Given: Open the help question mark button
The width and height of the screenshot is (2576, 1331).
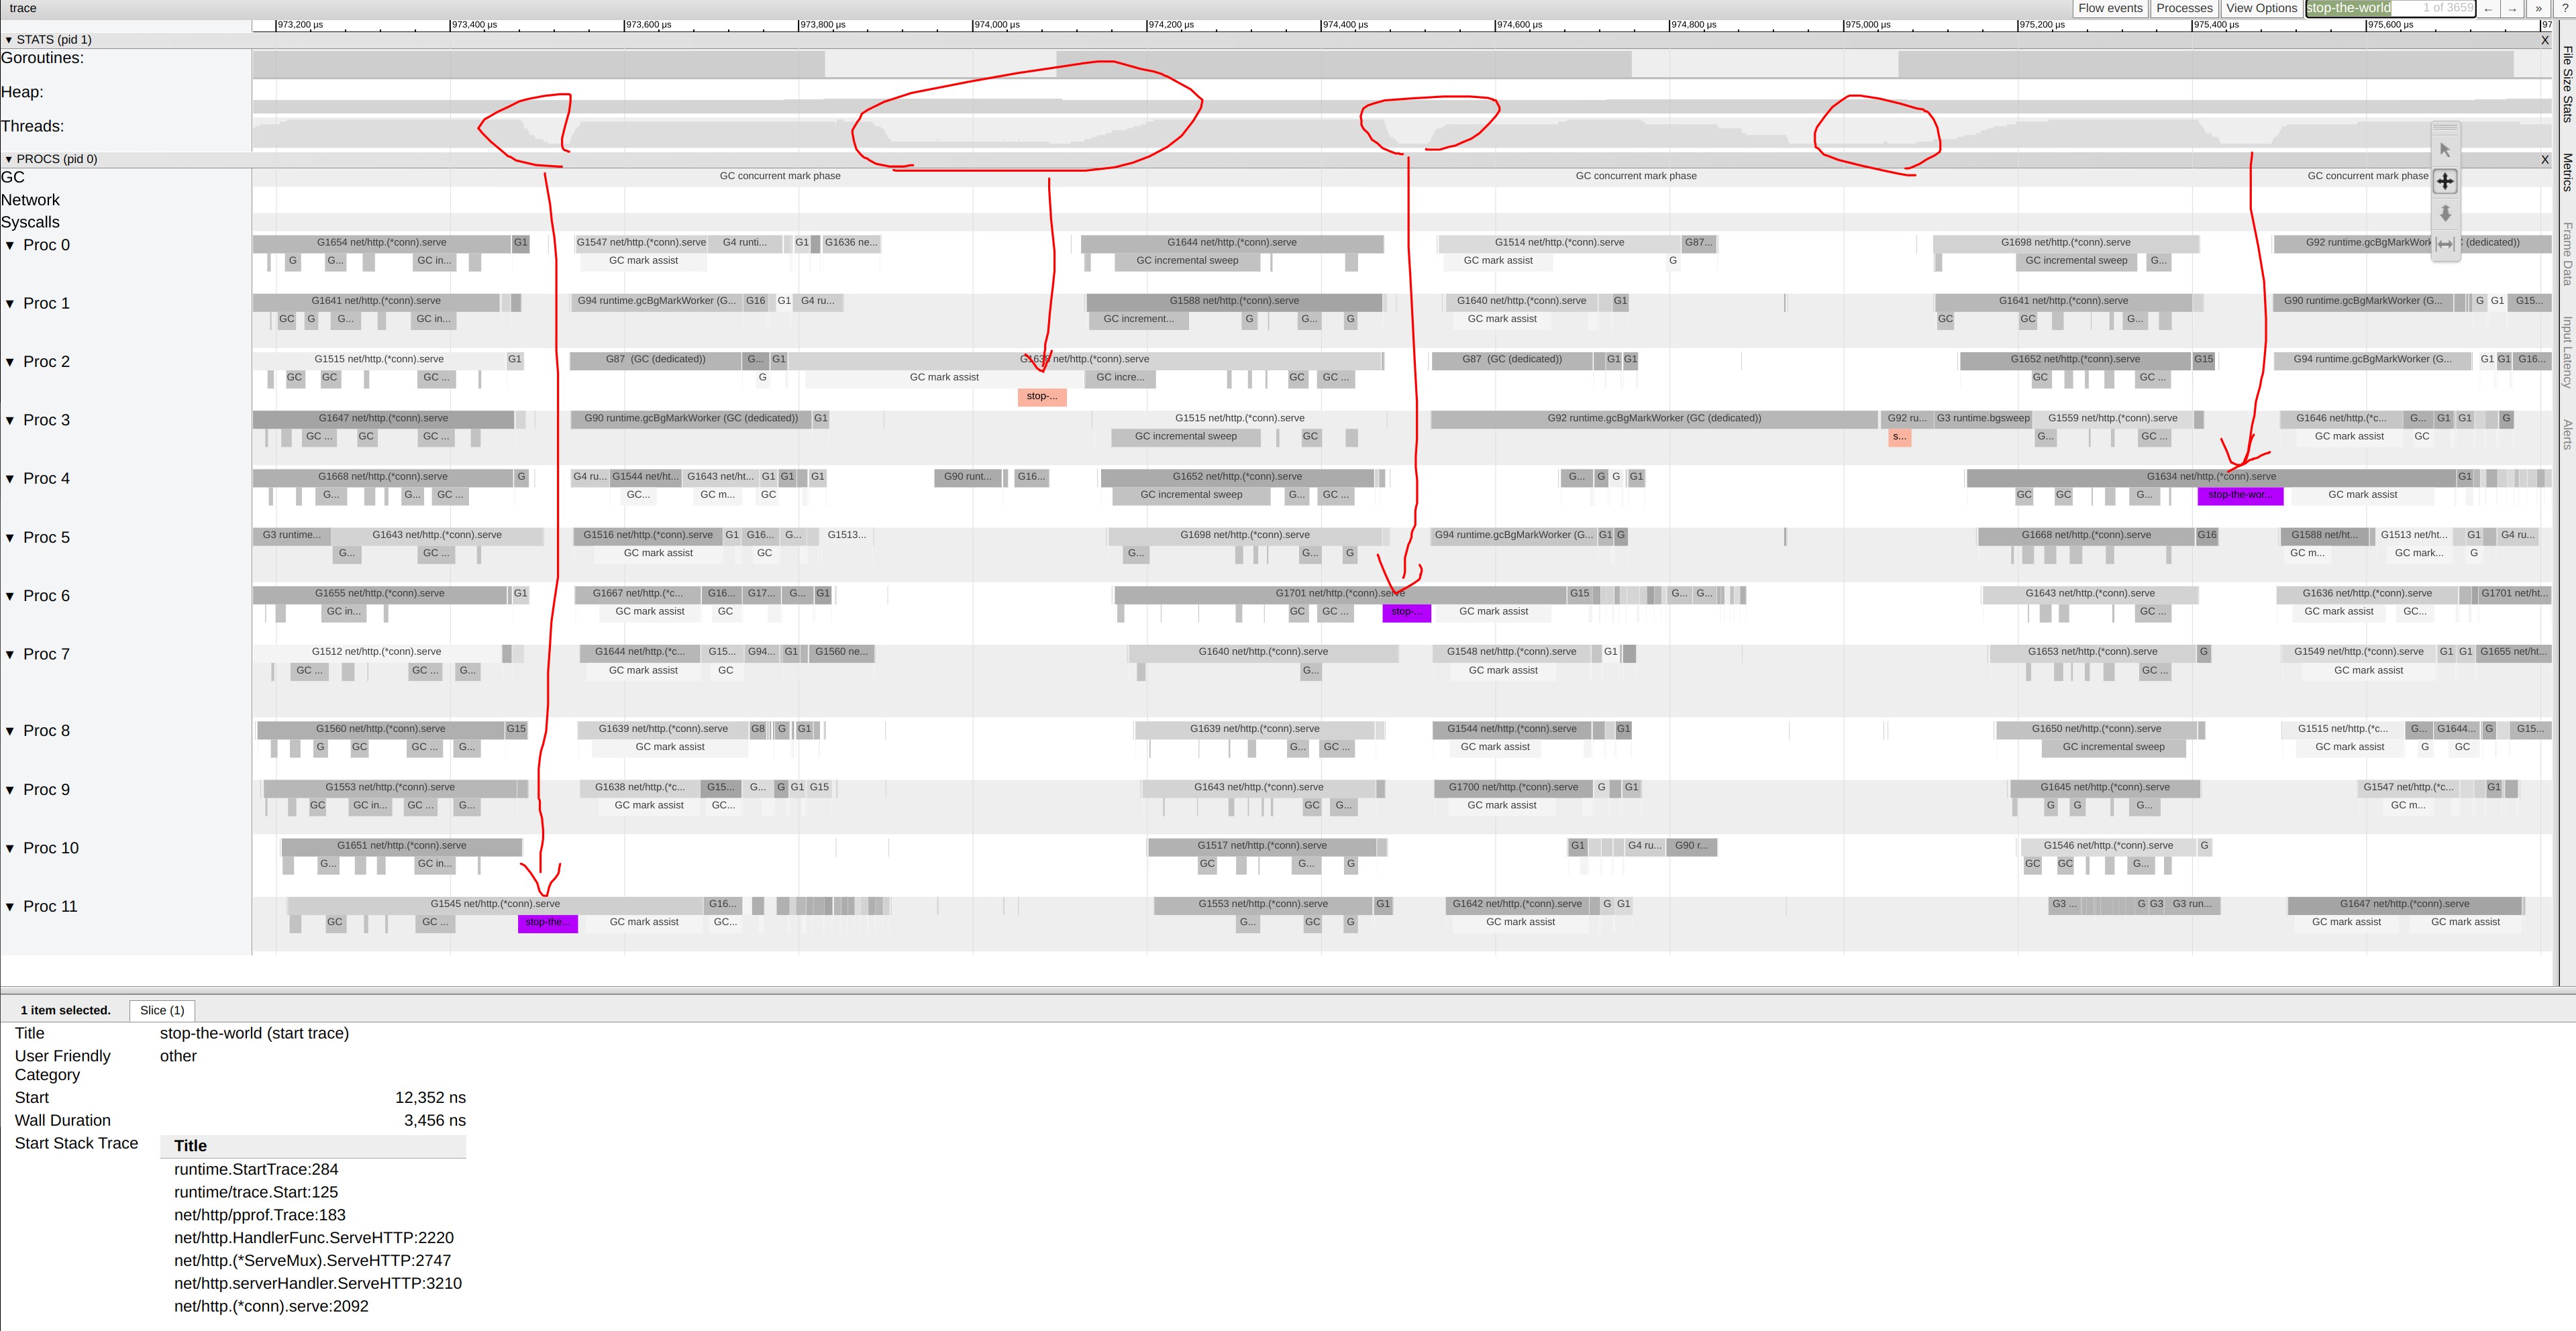Looking at the screenshot, I should point(2564,8).
